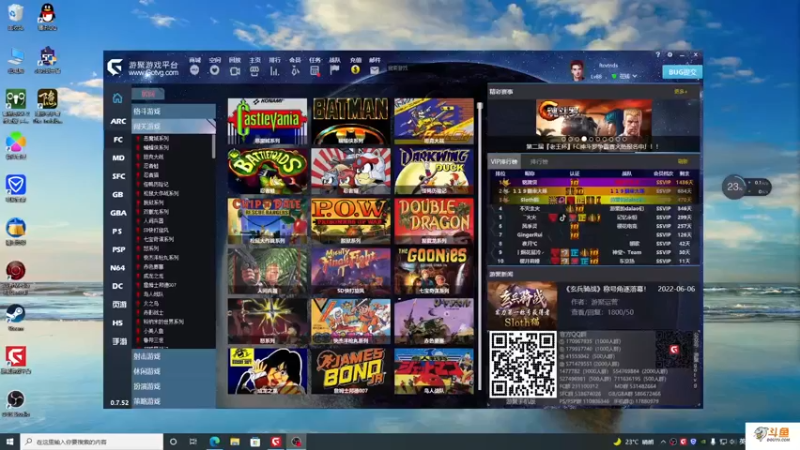Open the Double Dragon game thumbnail

(x=434, y=221)
